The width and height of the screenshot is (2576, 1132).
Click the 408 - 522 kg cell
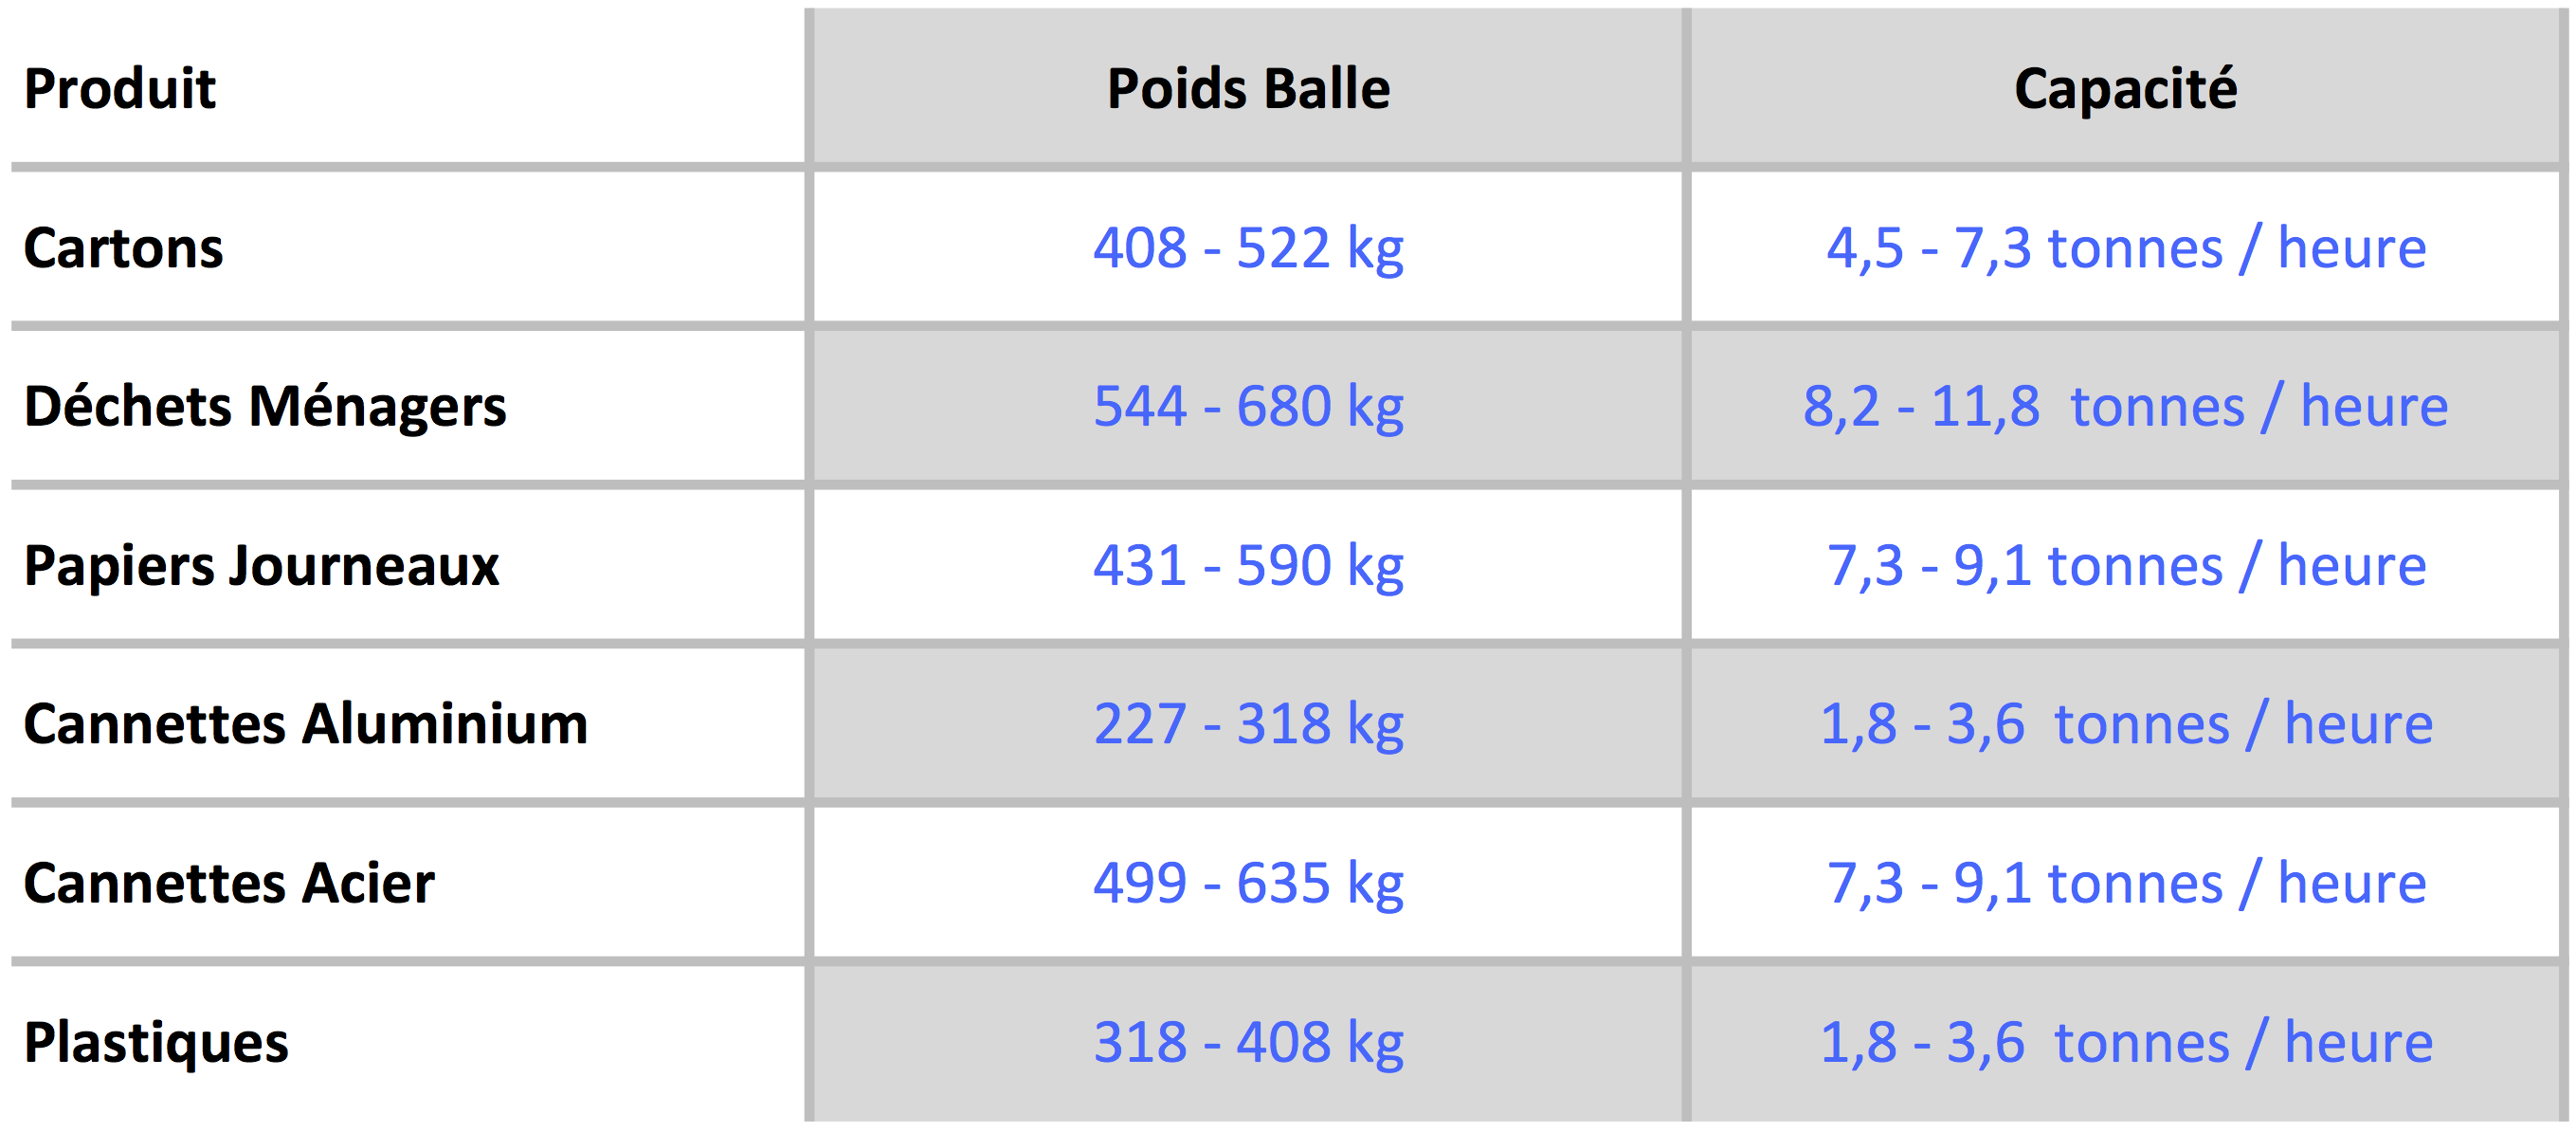tap(1248, 247)
